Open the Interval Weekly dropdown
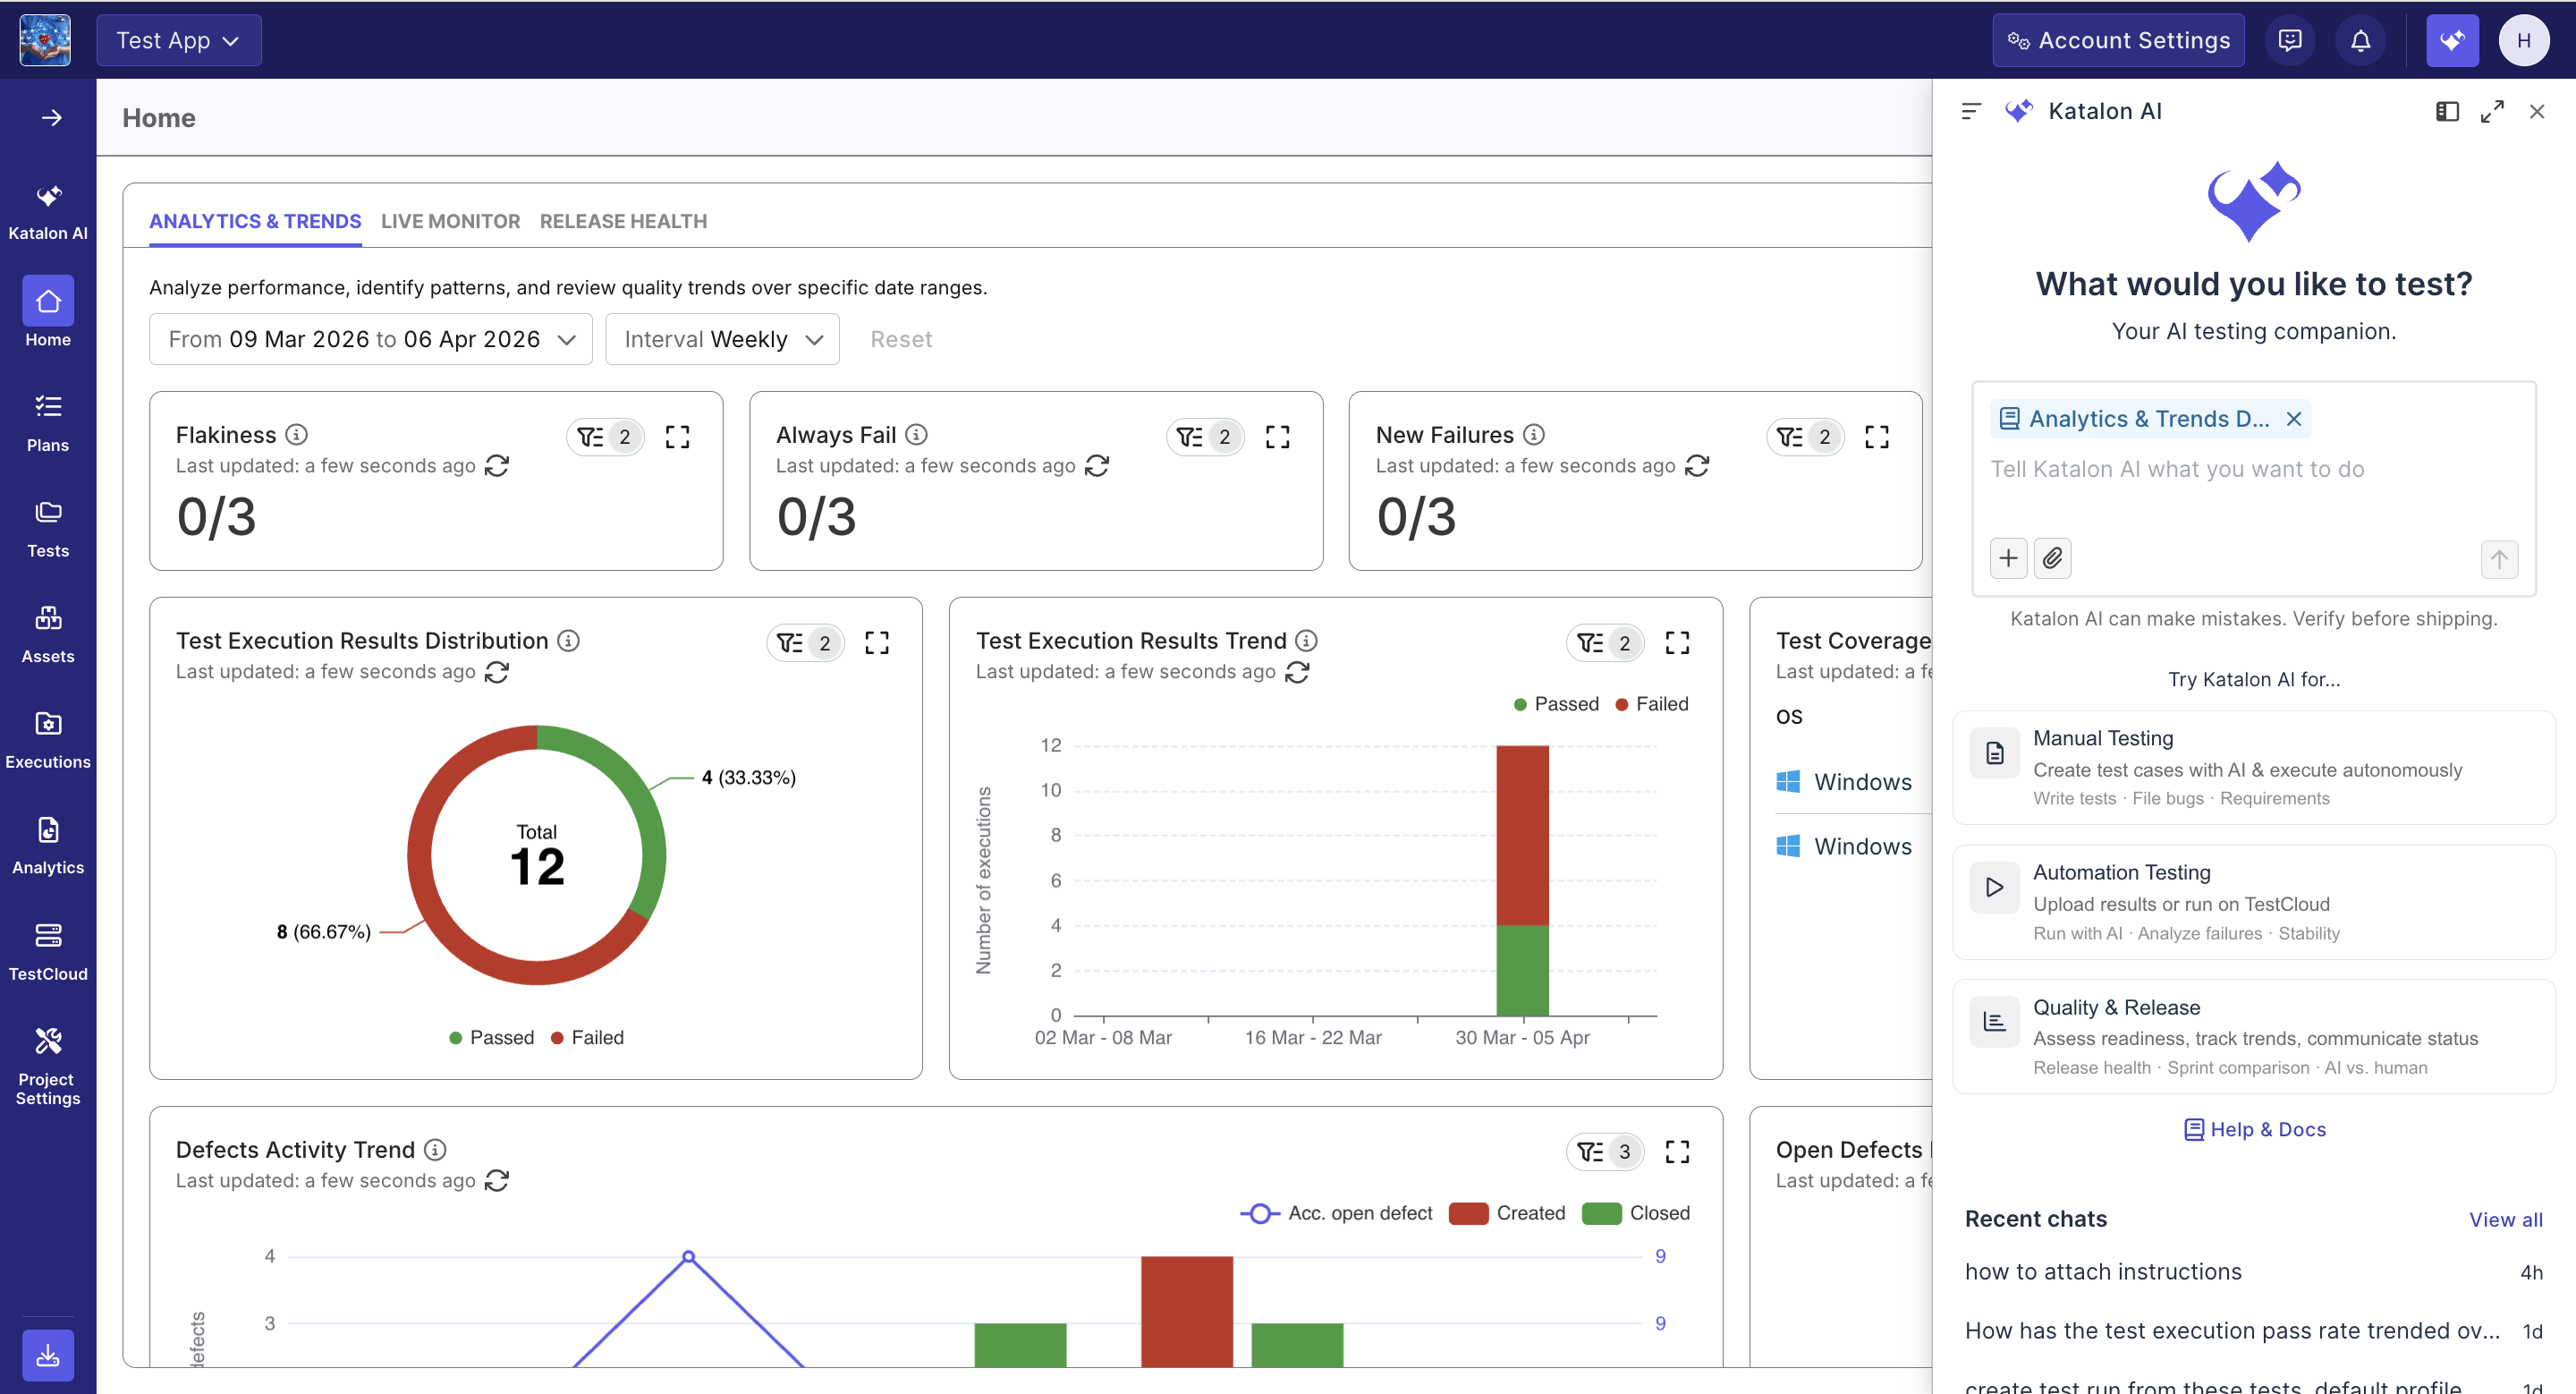Screen dimensions: 2576x1394 [722, 339]
